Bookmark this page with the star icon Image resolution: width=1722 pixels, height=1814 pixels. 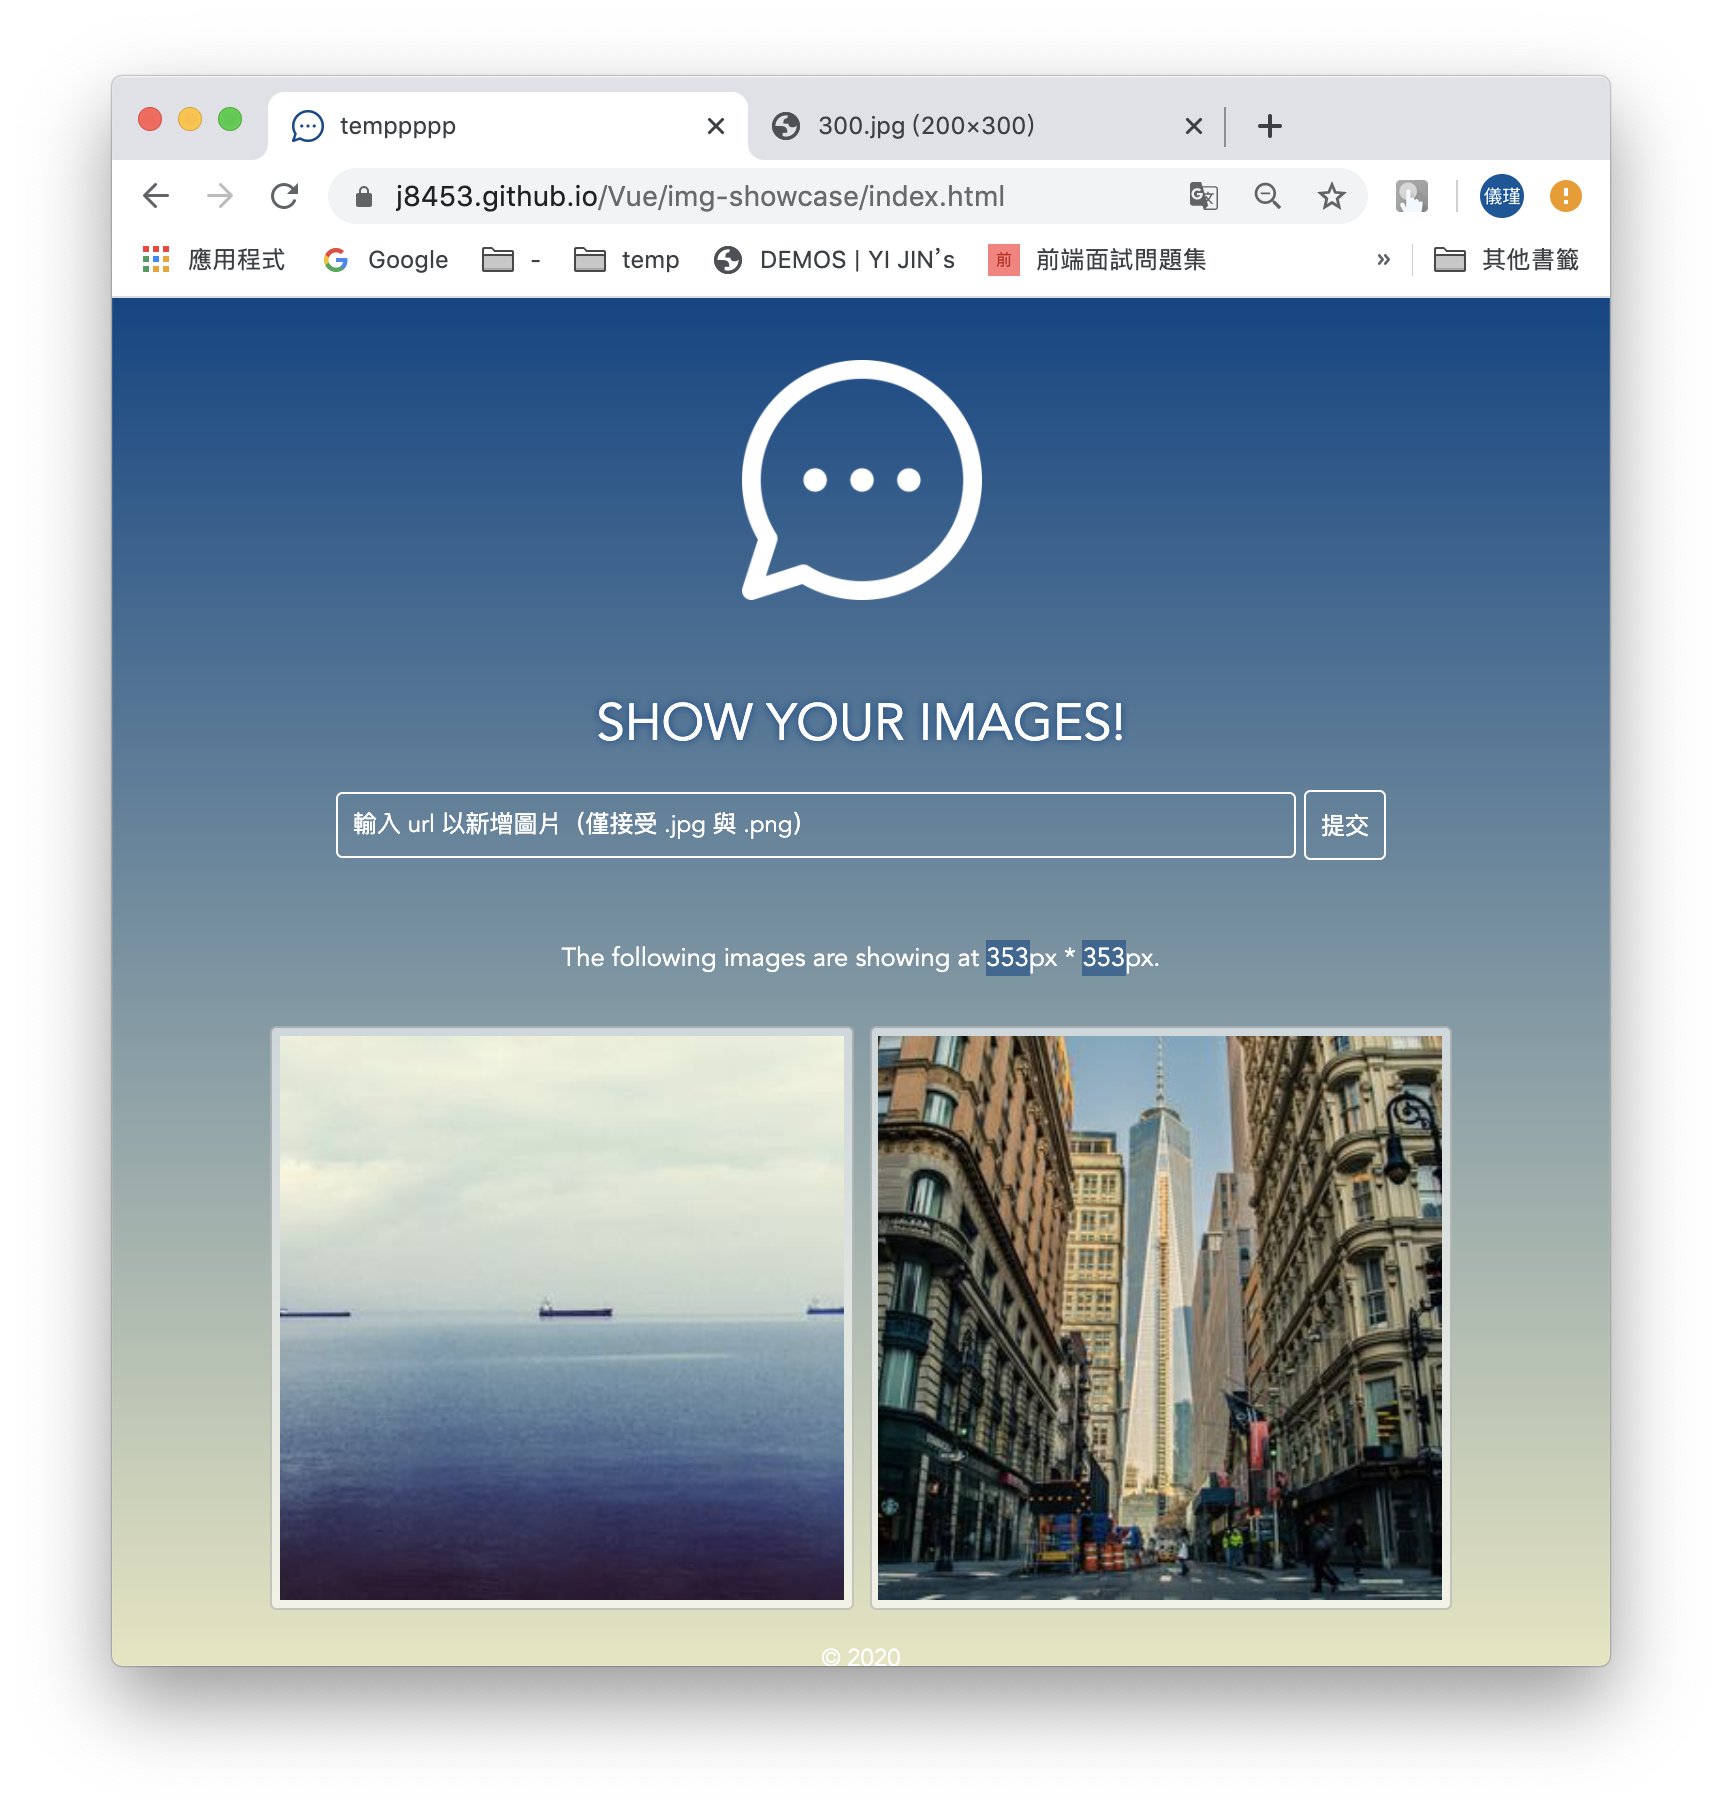point(1331,196)
